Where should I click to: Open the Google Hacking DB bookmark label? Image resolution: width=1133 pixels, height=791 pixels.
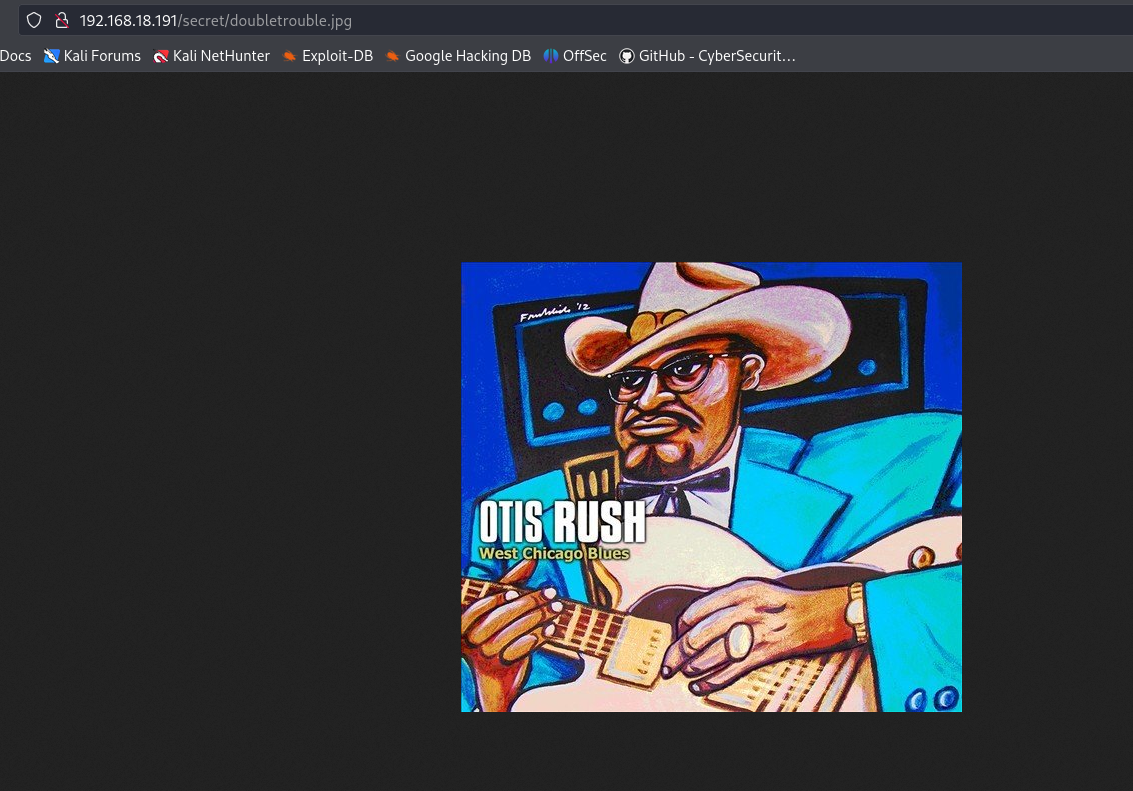[x=467, y=56]
